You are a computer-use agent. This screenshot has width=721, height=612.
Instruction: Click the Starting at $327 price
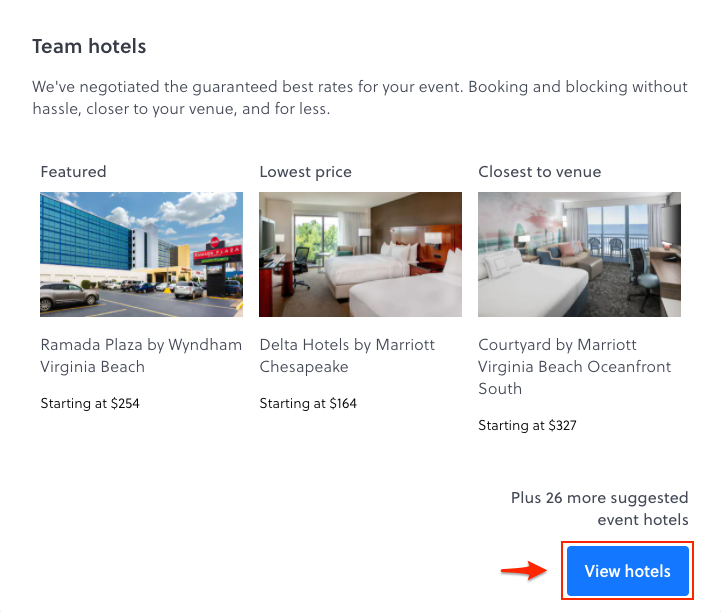pyautogui.click(x=527, y=426)
